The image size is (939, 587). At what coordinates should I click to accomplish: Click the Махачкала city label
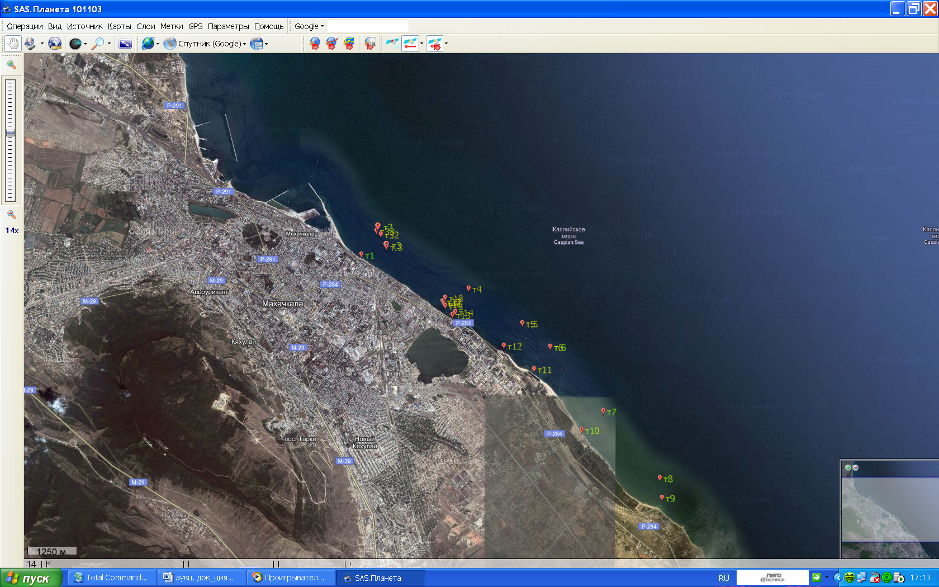pos(283,304)
